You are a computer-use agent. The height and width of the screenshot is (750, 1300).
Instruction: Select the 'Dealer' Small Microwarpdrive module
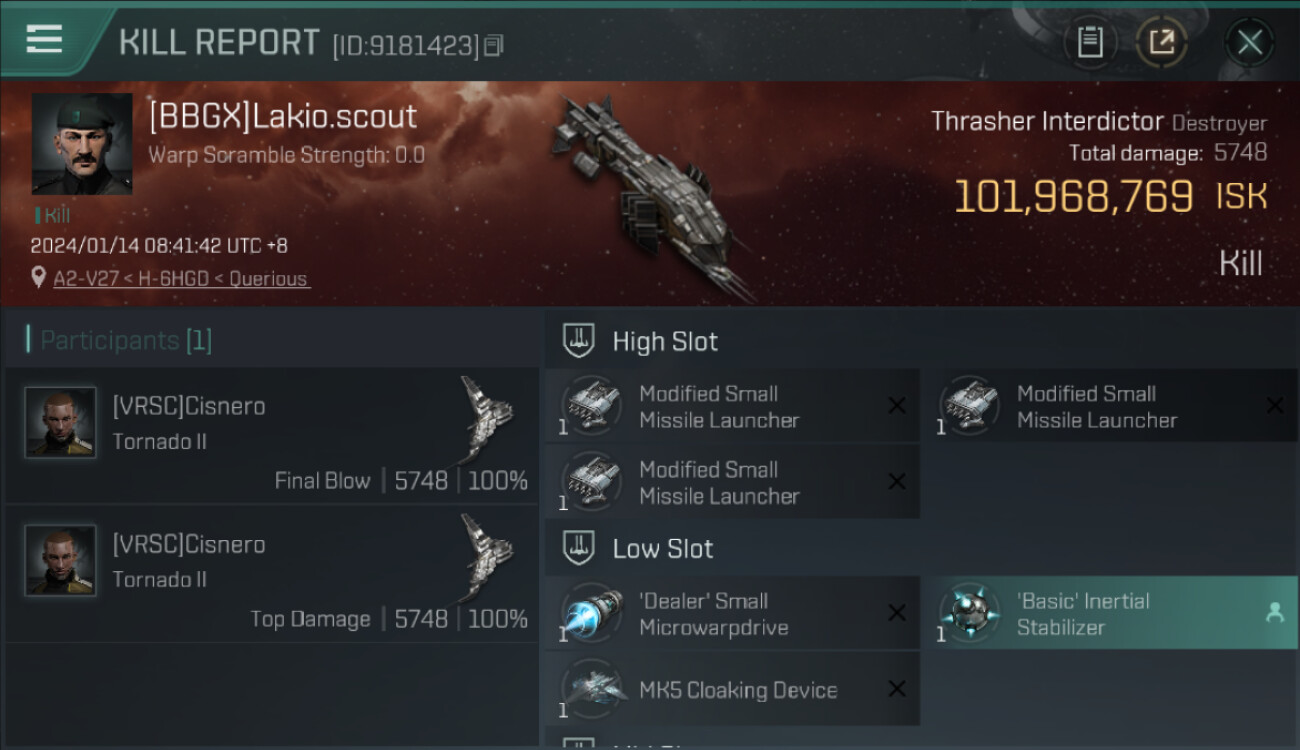[x=732, y=613]
